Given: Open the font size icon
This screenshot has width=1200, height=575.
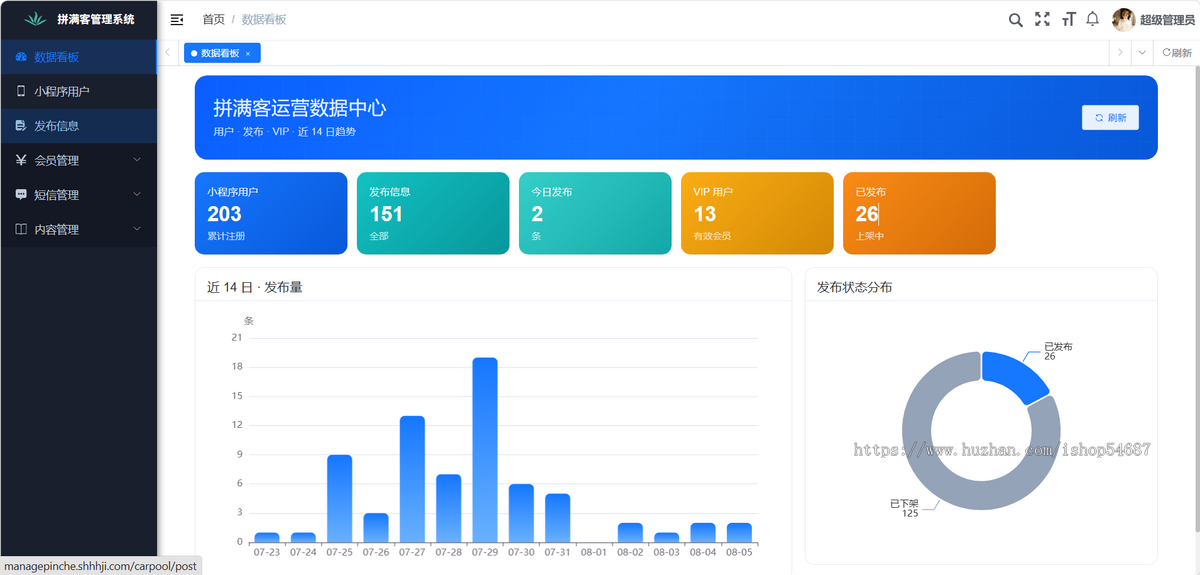Looking at the screenshot, I should 1068,19.
